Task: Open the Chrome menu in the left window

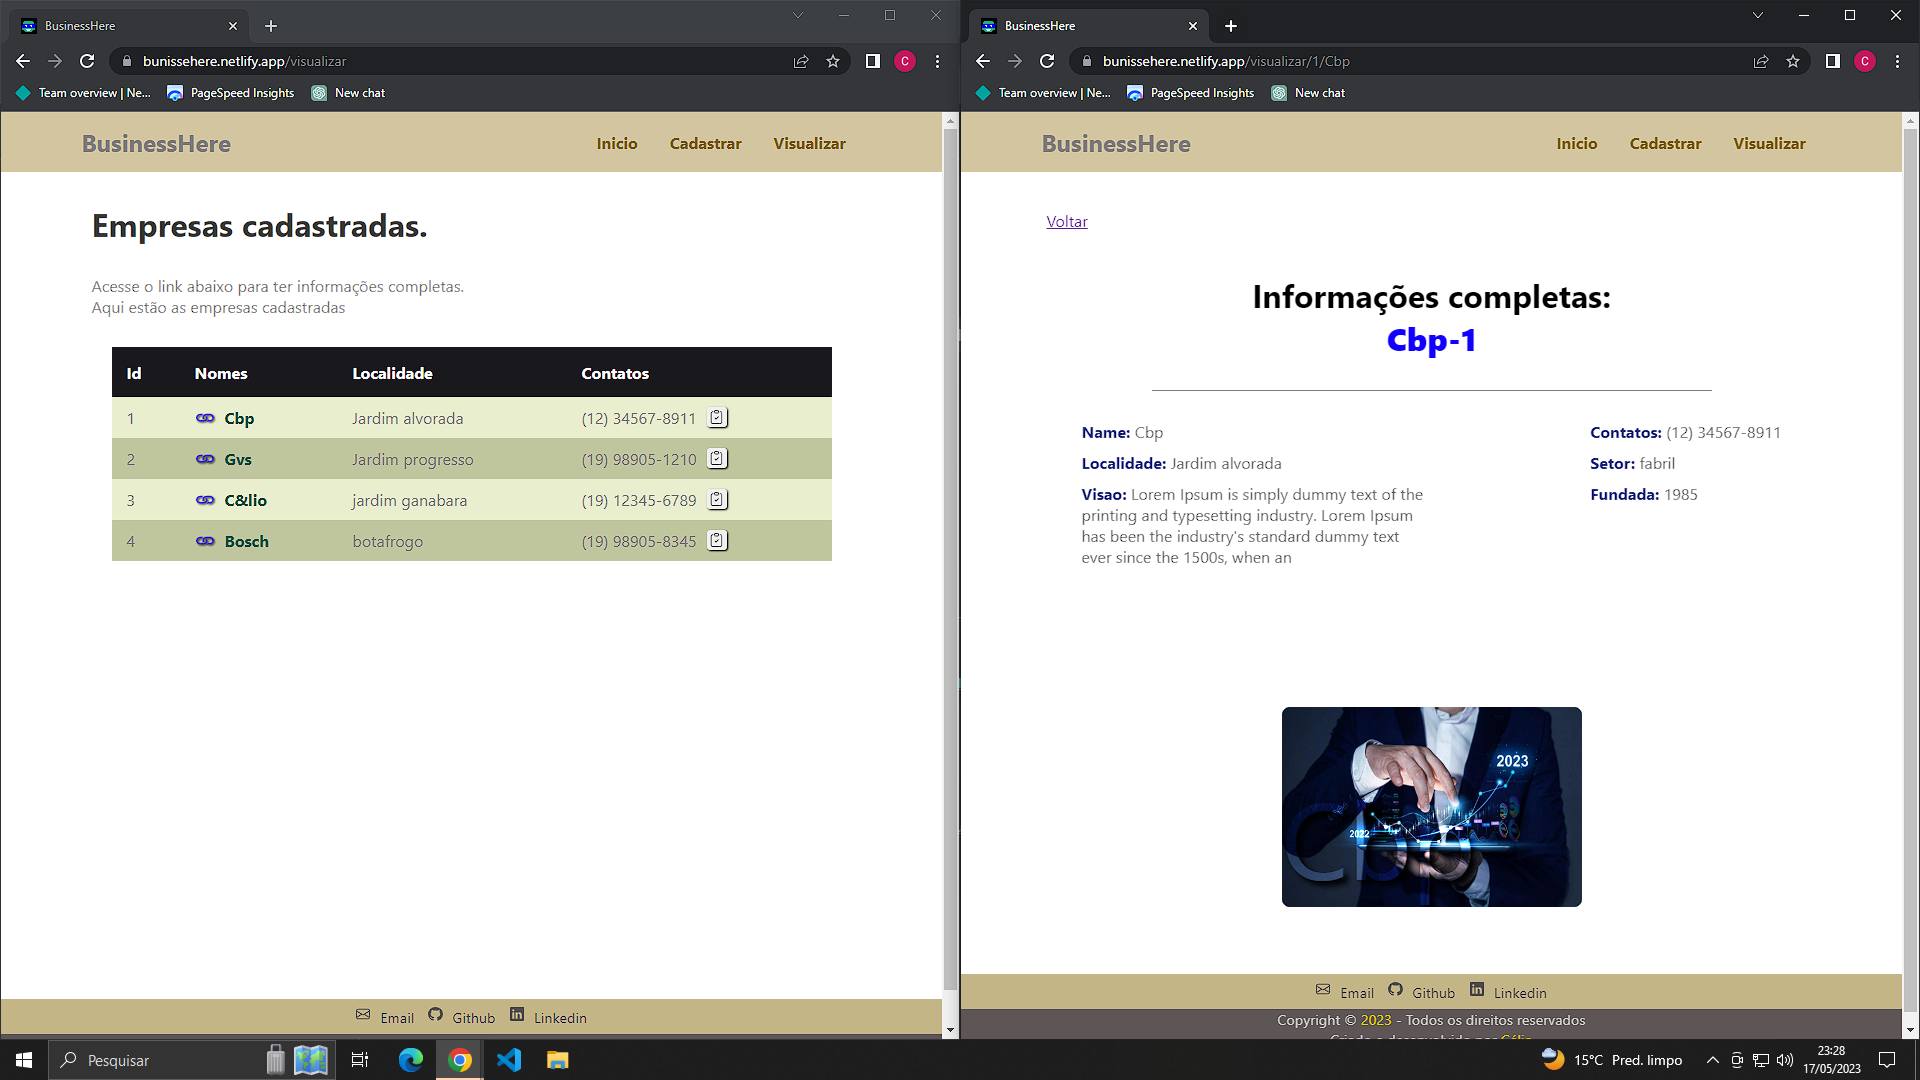Action: (937, 61)
